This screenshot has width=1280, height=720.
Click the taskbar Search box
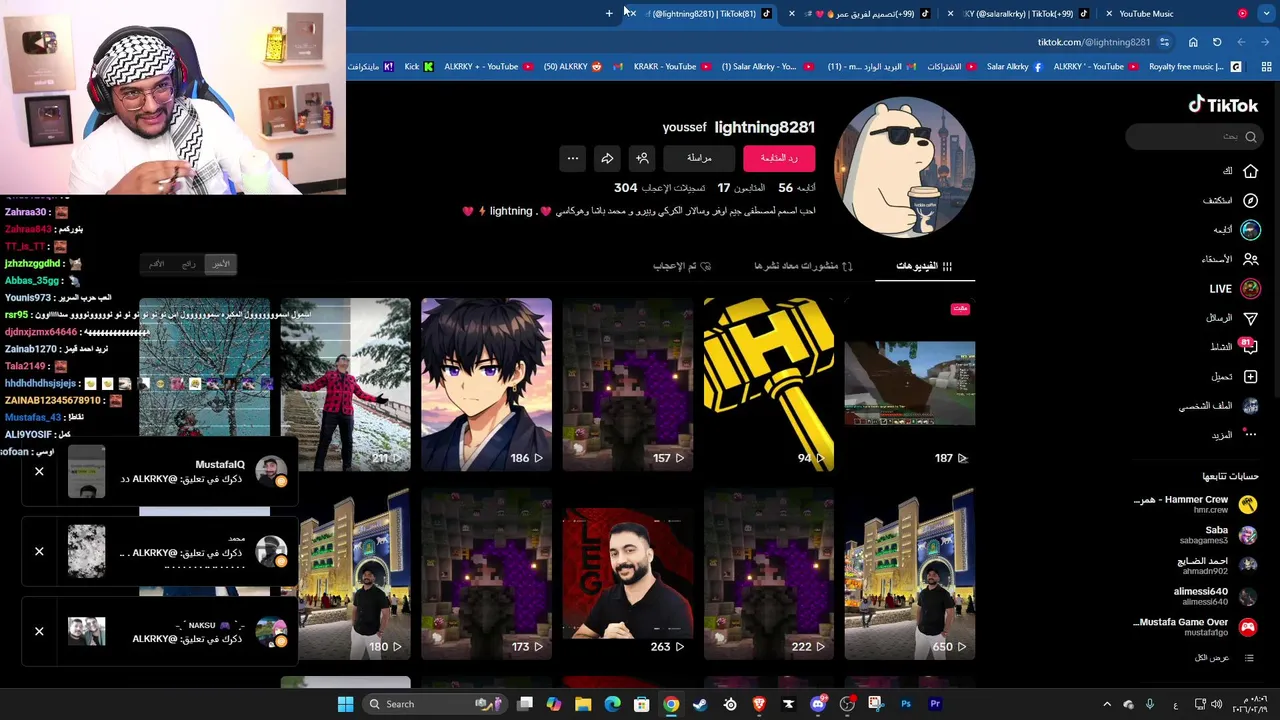point(433,704)
